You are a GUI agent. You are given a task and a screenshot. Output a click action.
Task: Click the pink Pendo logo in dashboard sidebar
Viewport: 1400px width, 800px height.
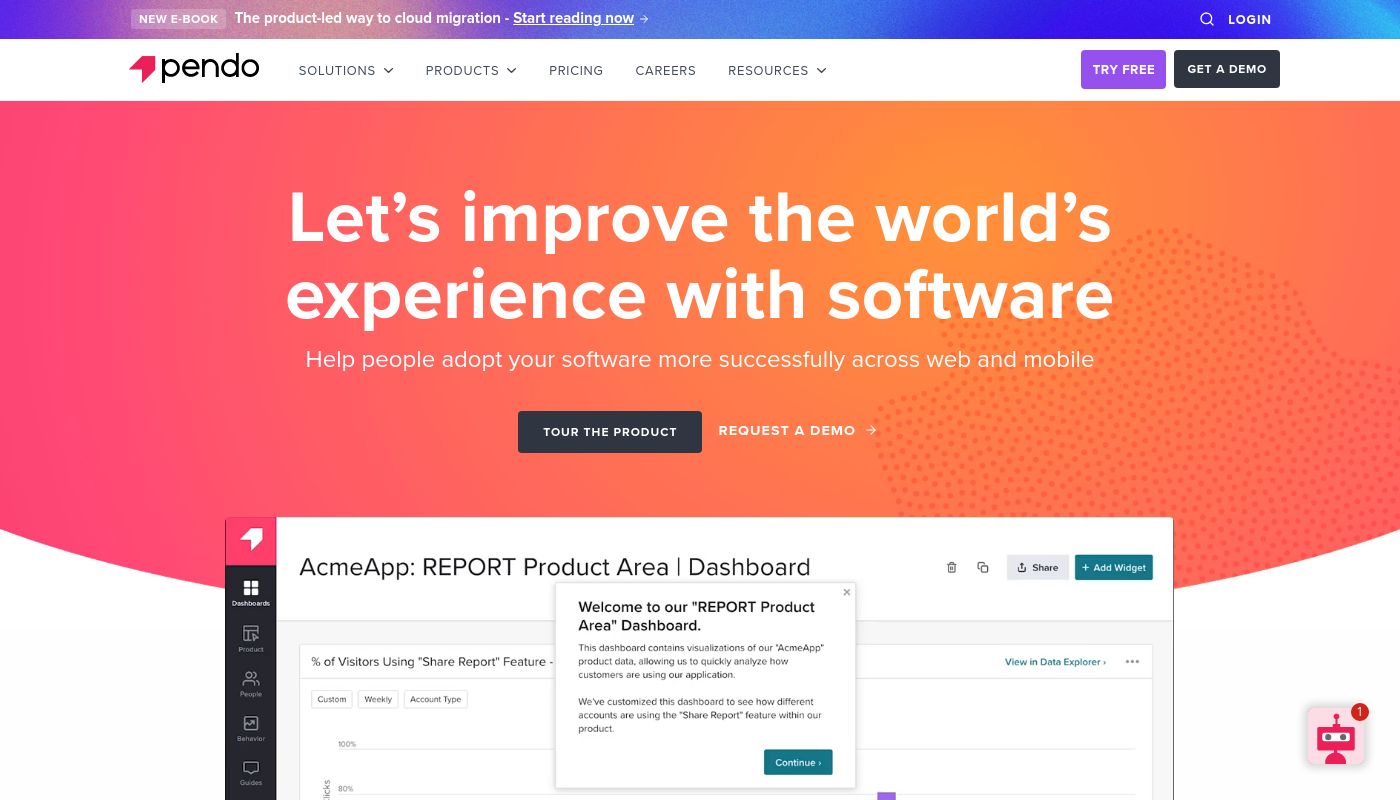pos(251,540)
